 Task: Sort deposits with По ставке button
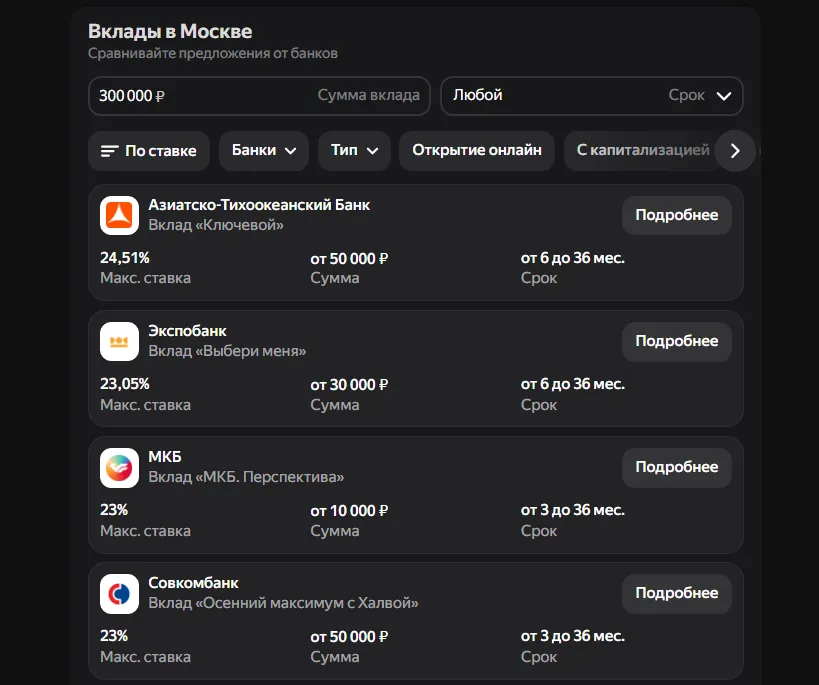[x=149, y=151]
